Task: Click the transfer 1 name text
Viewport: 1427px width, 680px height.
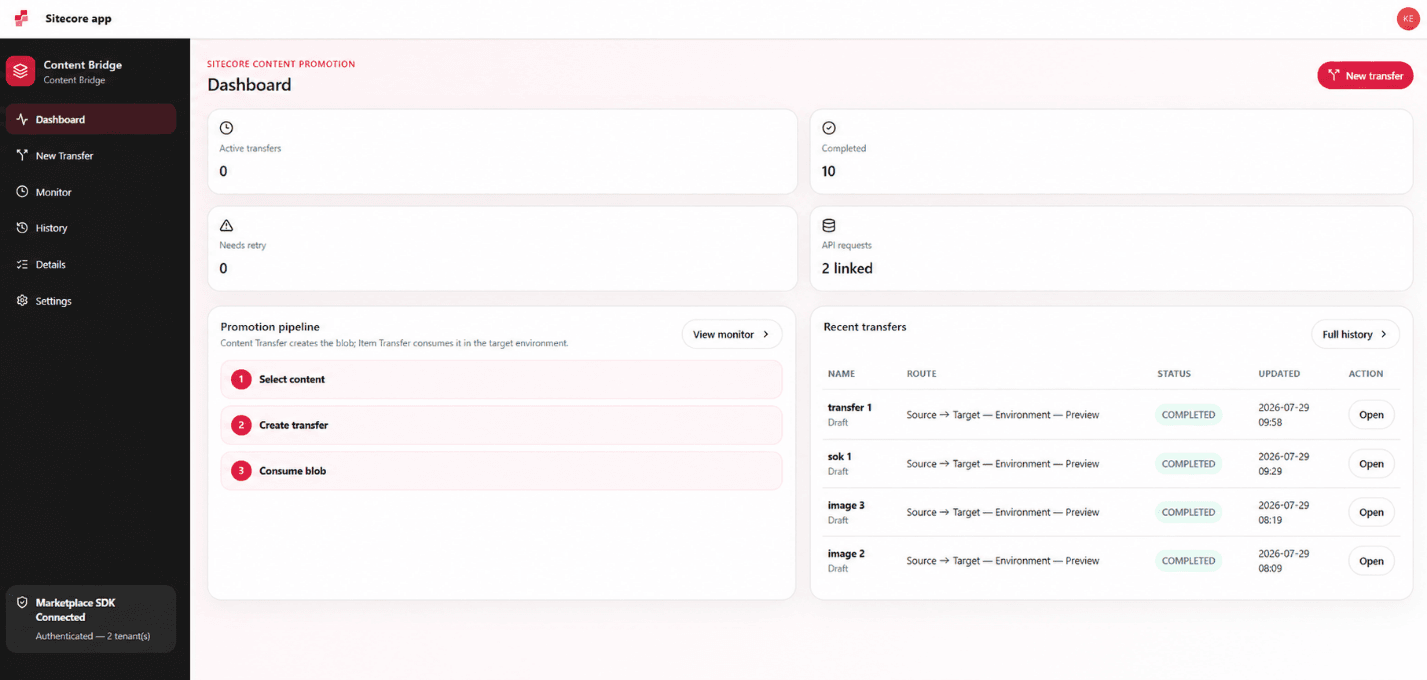Action: tap(849, 407)
